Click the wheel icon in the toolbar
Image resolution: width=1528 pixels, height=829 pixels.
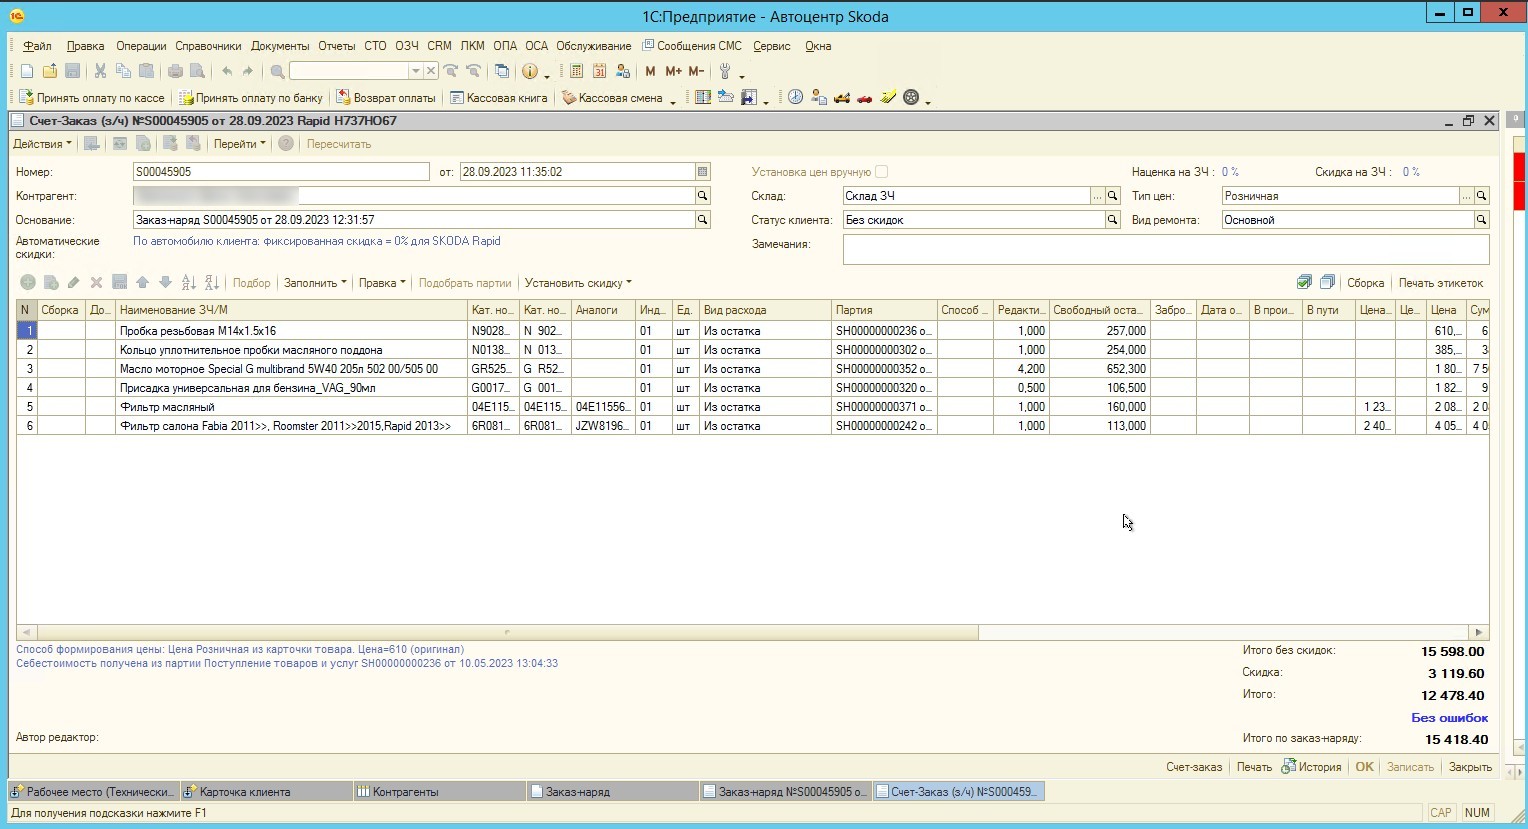[910, 98]
